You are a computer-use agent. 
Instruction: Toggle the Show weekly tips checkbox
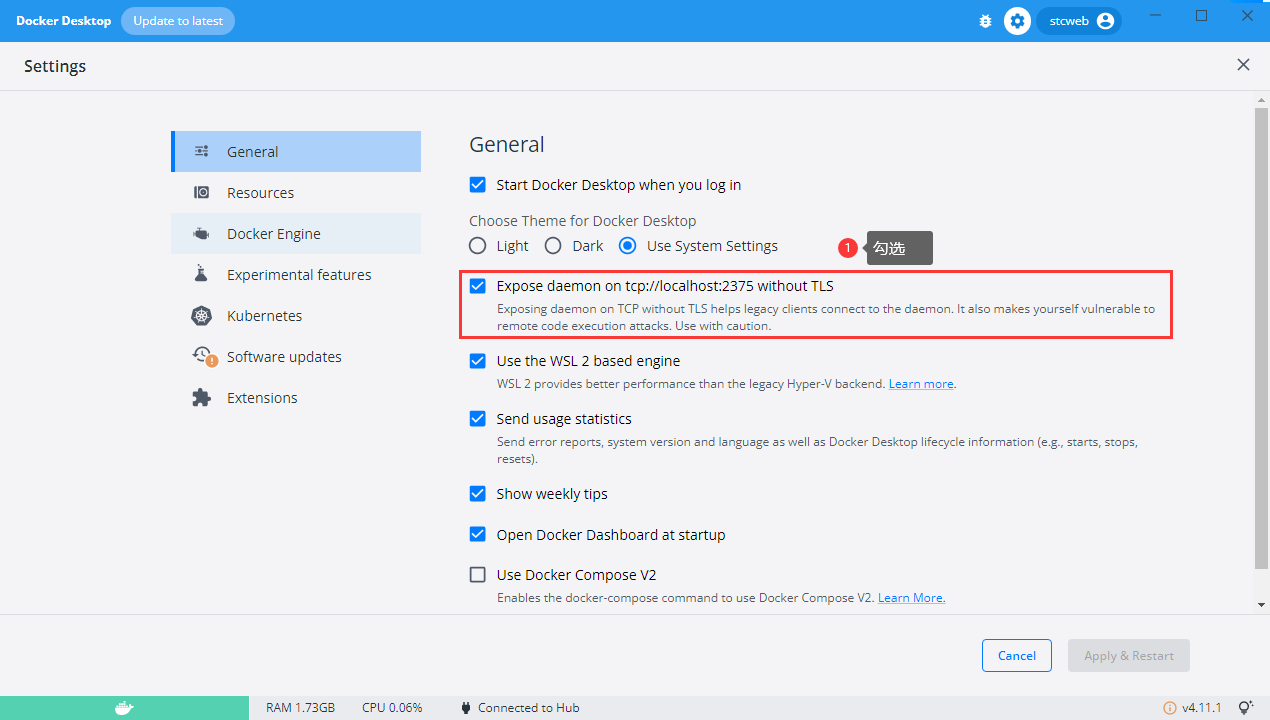(x=478, y=494)
